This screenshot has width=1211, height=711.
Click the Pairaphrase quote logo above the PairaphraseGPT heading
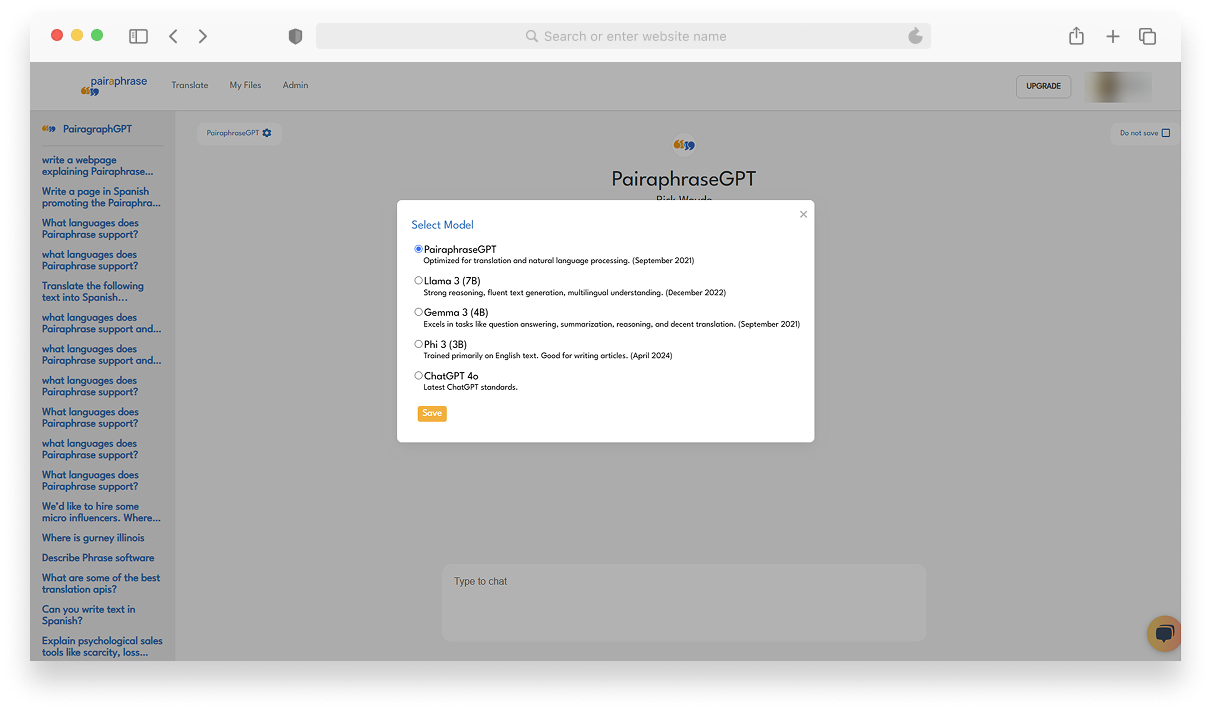684,145
